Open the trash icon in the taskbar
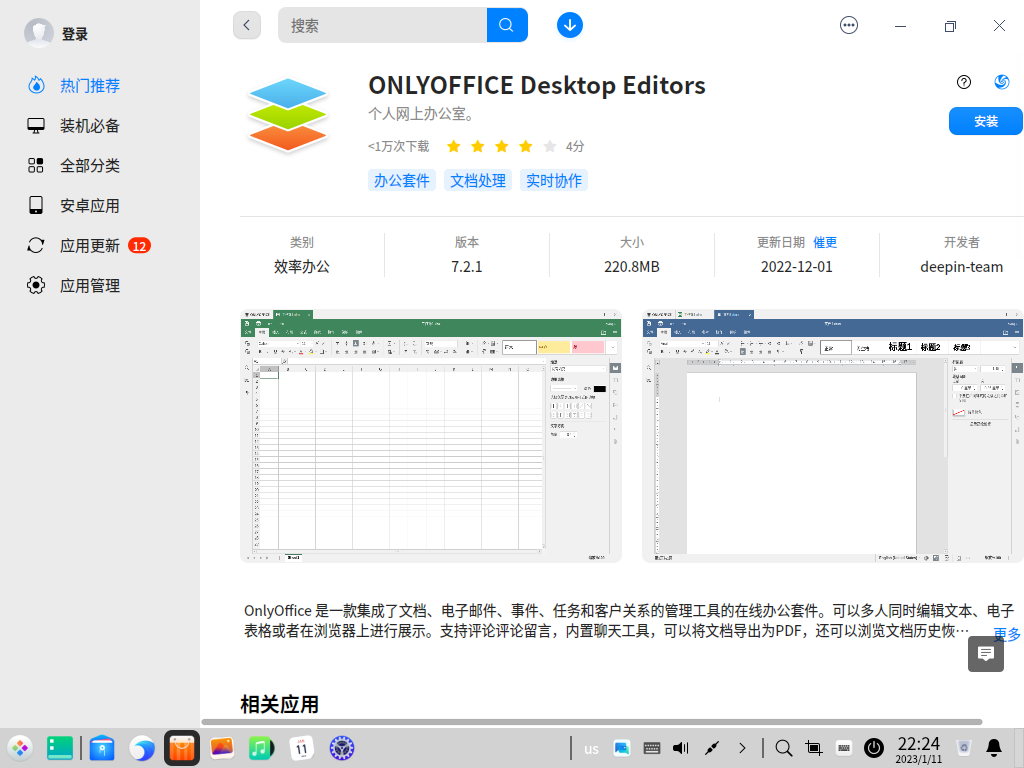Screen dimensions: 1024x768 click(964, 748)
